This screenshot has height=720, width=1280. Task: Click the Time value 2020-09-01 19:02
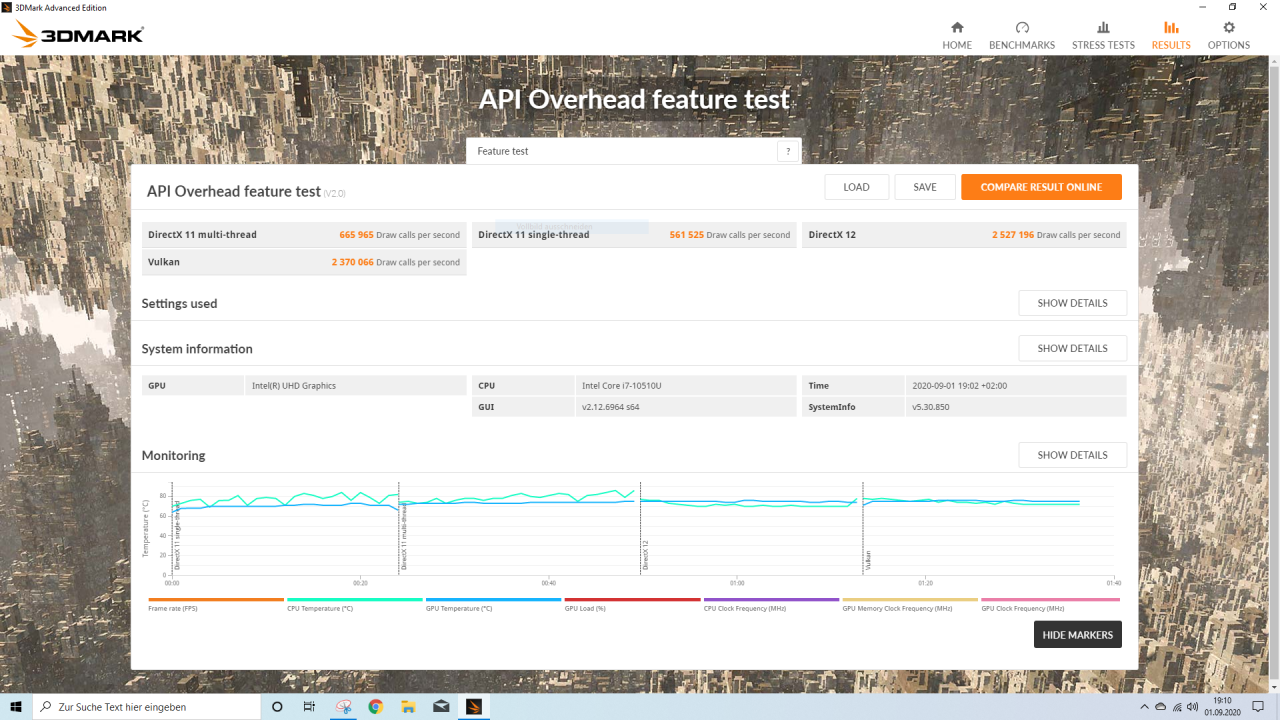959,386
